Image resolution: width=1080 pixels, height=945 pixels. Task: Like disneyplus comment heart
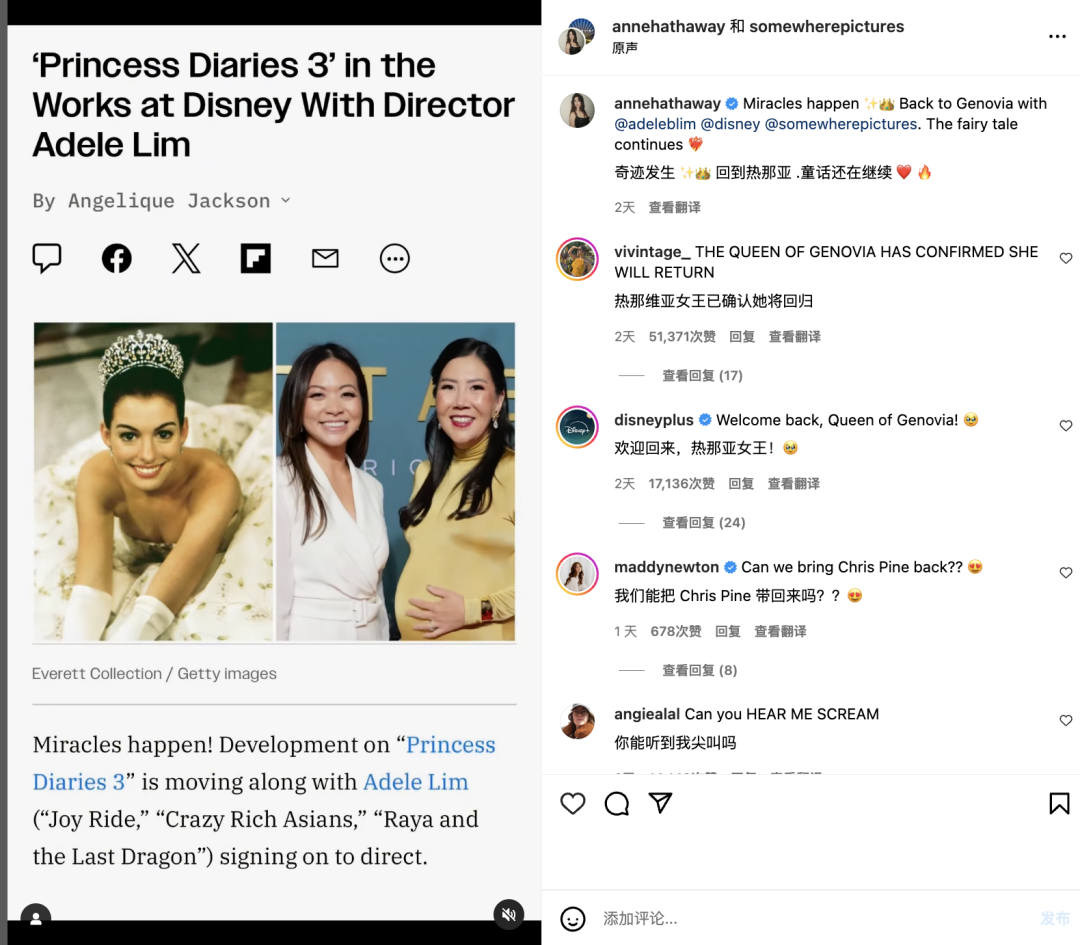click(1066, 426)
